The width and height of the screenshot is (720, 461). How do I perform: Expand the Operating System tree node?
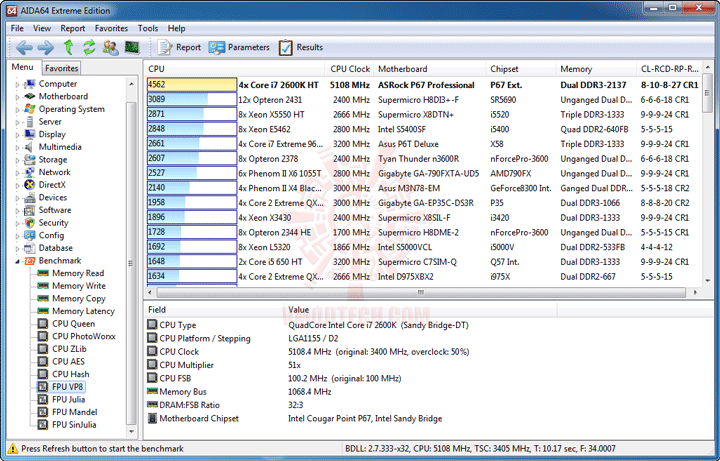click(x=17, y=109)
